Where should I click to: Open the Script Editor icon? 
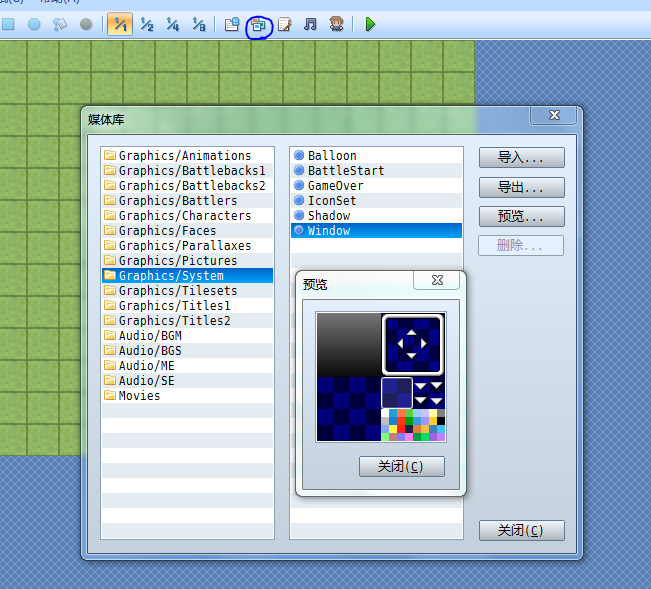(x=284, y=24)
